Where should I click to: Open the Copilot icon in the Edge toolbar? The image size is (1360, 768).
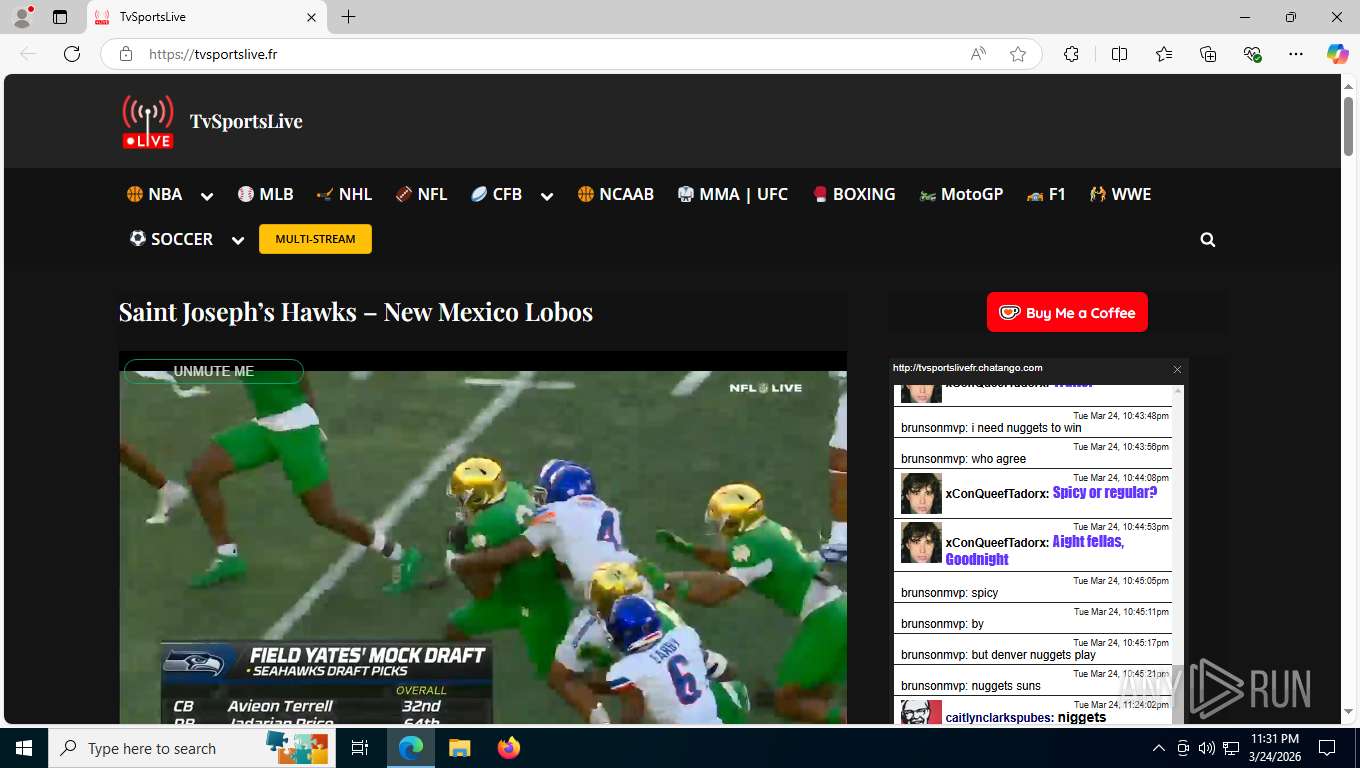[x=1338, y=54]
